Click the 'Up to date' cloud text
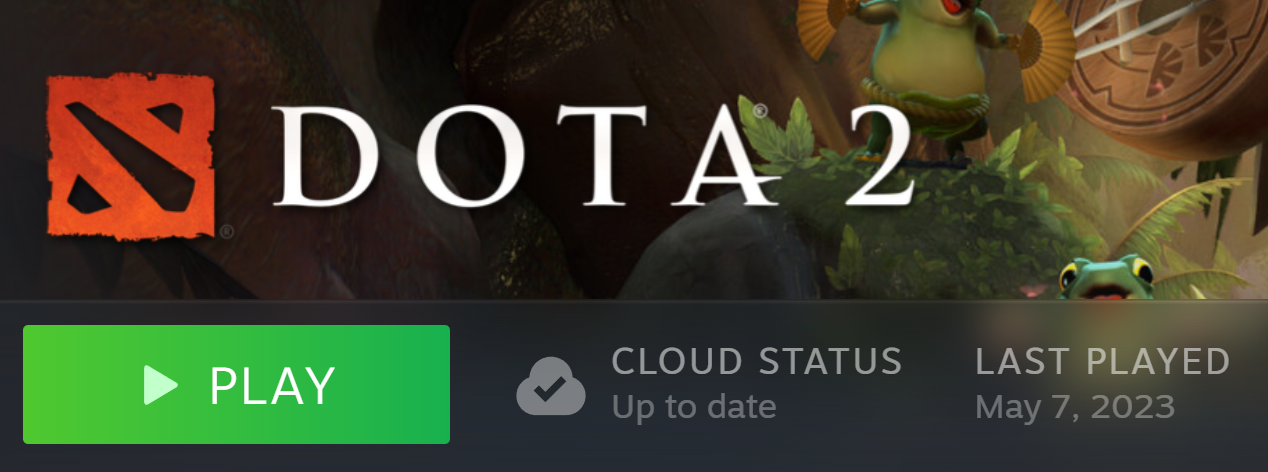1268x472 pixels. pos(694,407)
